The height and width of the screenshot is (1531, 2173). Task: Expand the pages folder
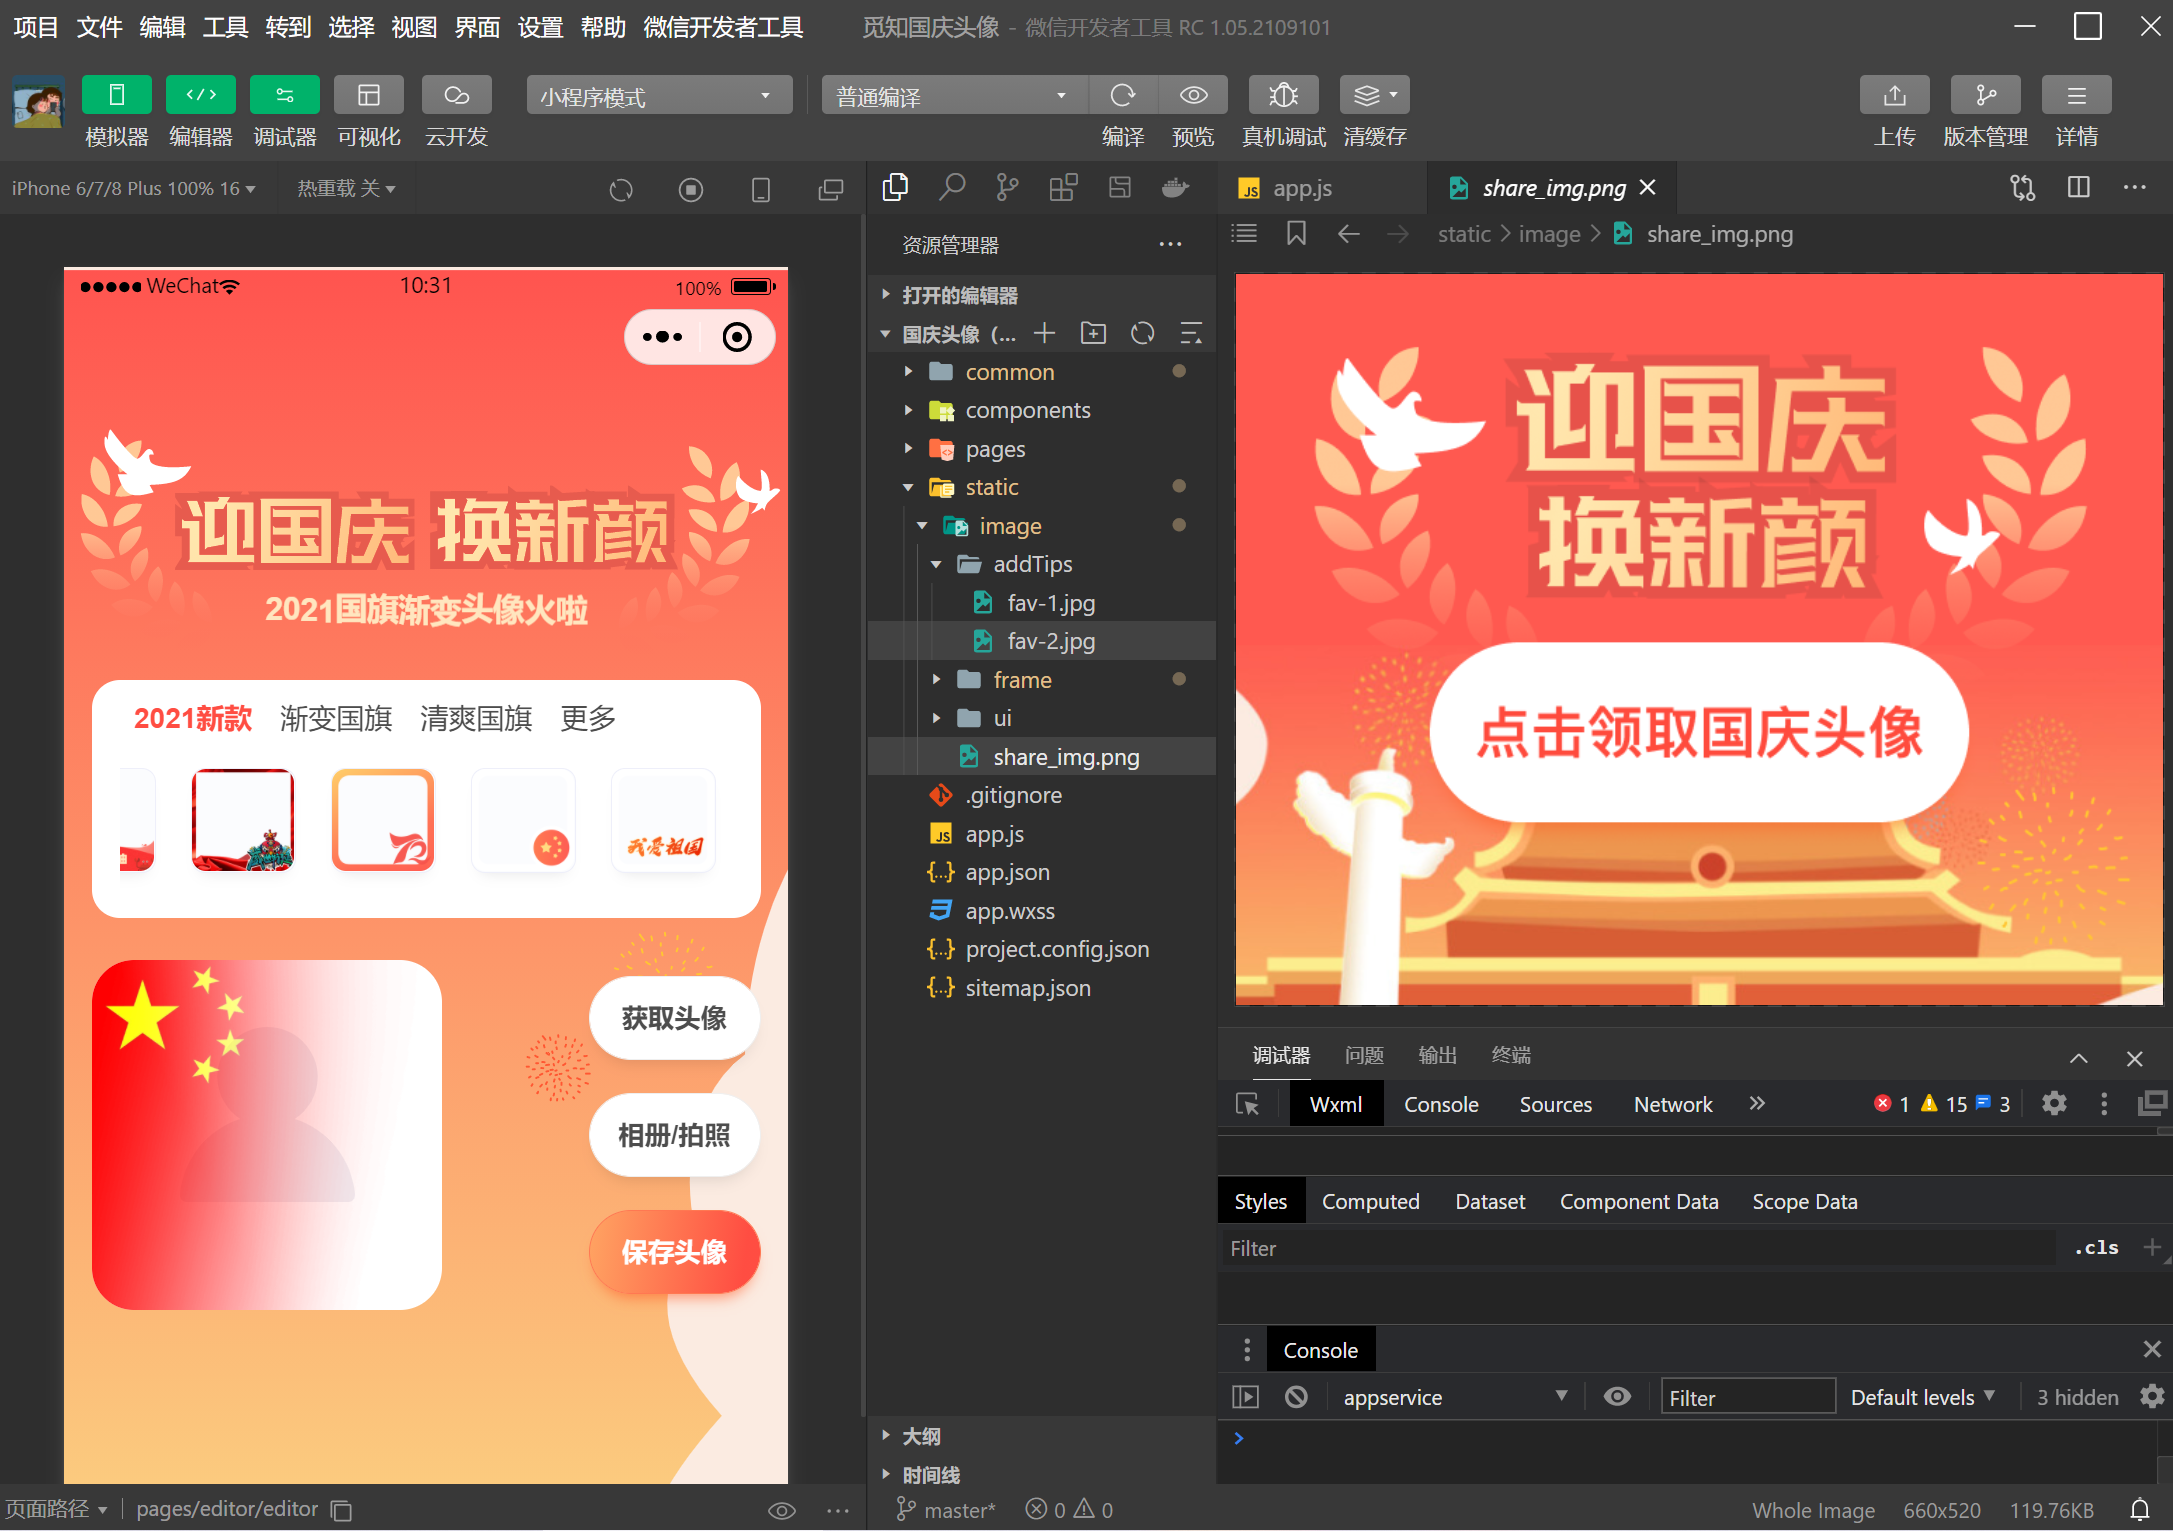click(1042, 449)
